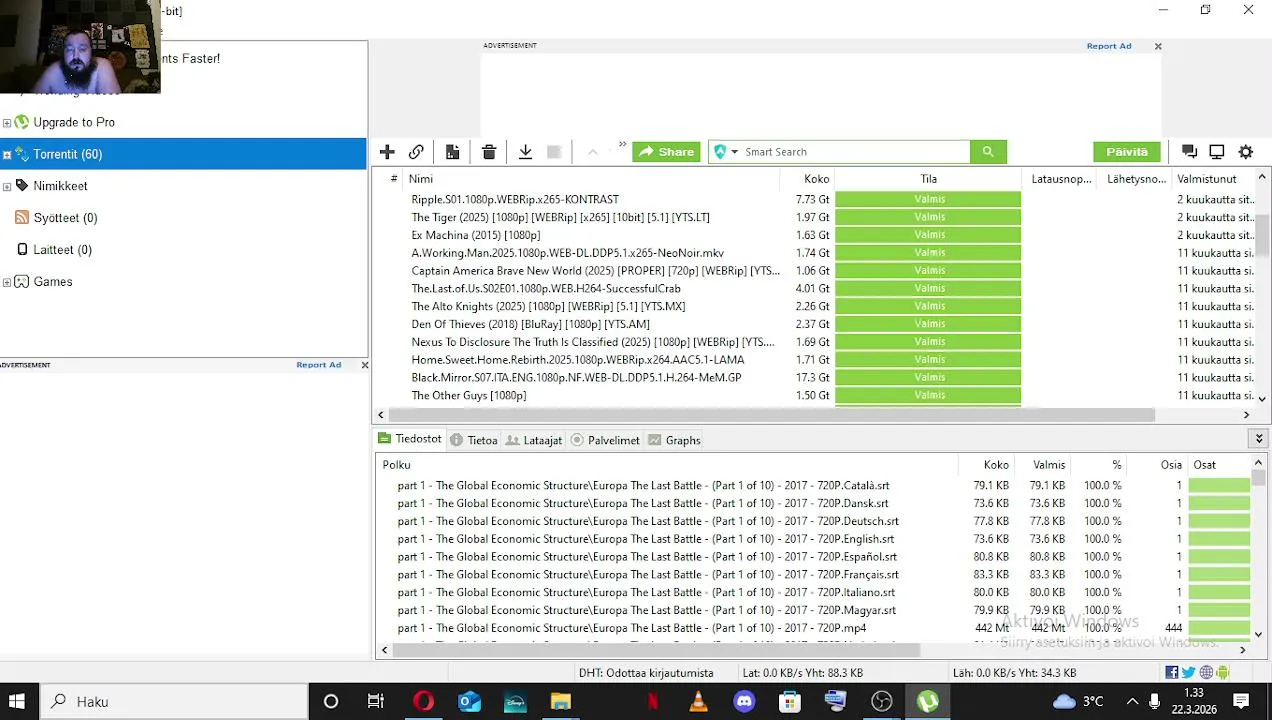Open remote monitor icon in toolbar
Image resolution: width=1272 pixels, height=720 pixels.
(1217, 152)
